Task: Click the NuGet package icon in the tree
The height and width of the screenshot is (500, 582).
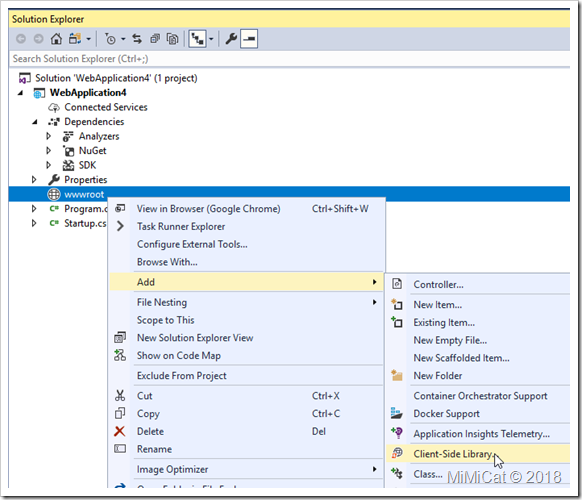Action: pyautogui.click(x=68, y=151)
